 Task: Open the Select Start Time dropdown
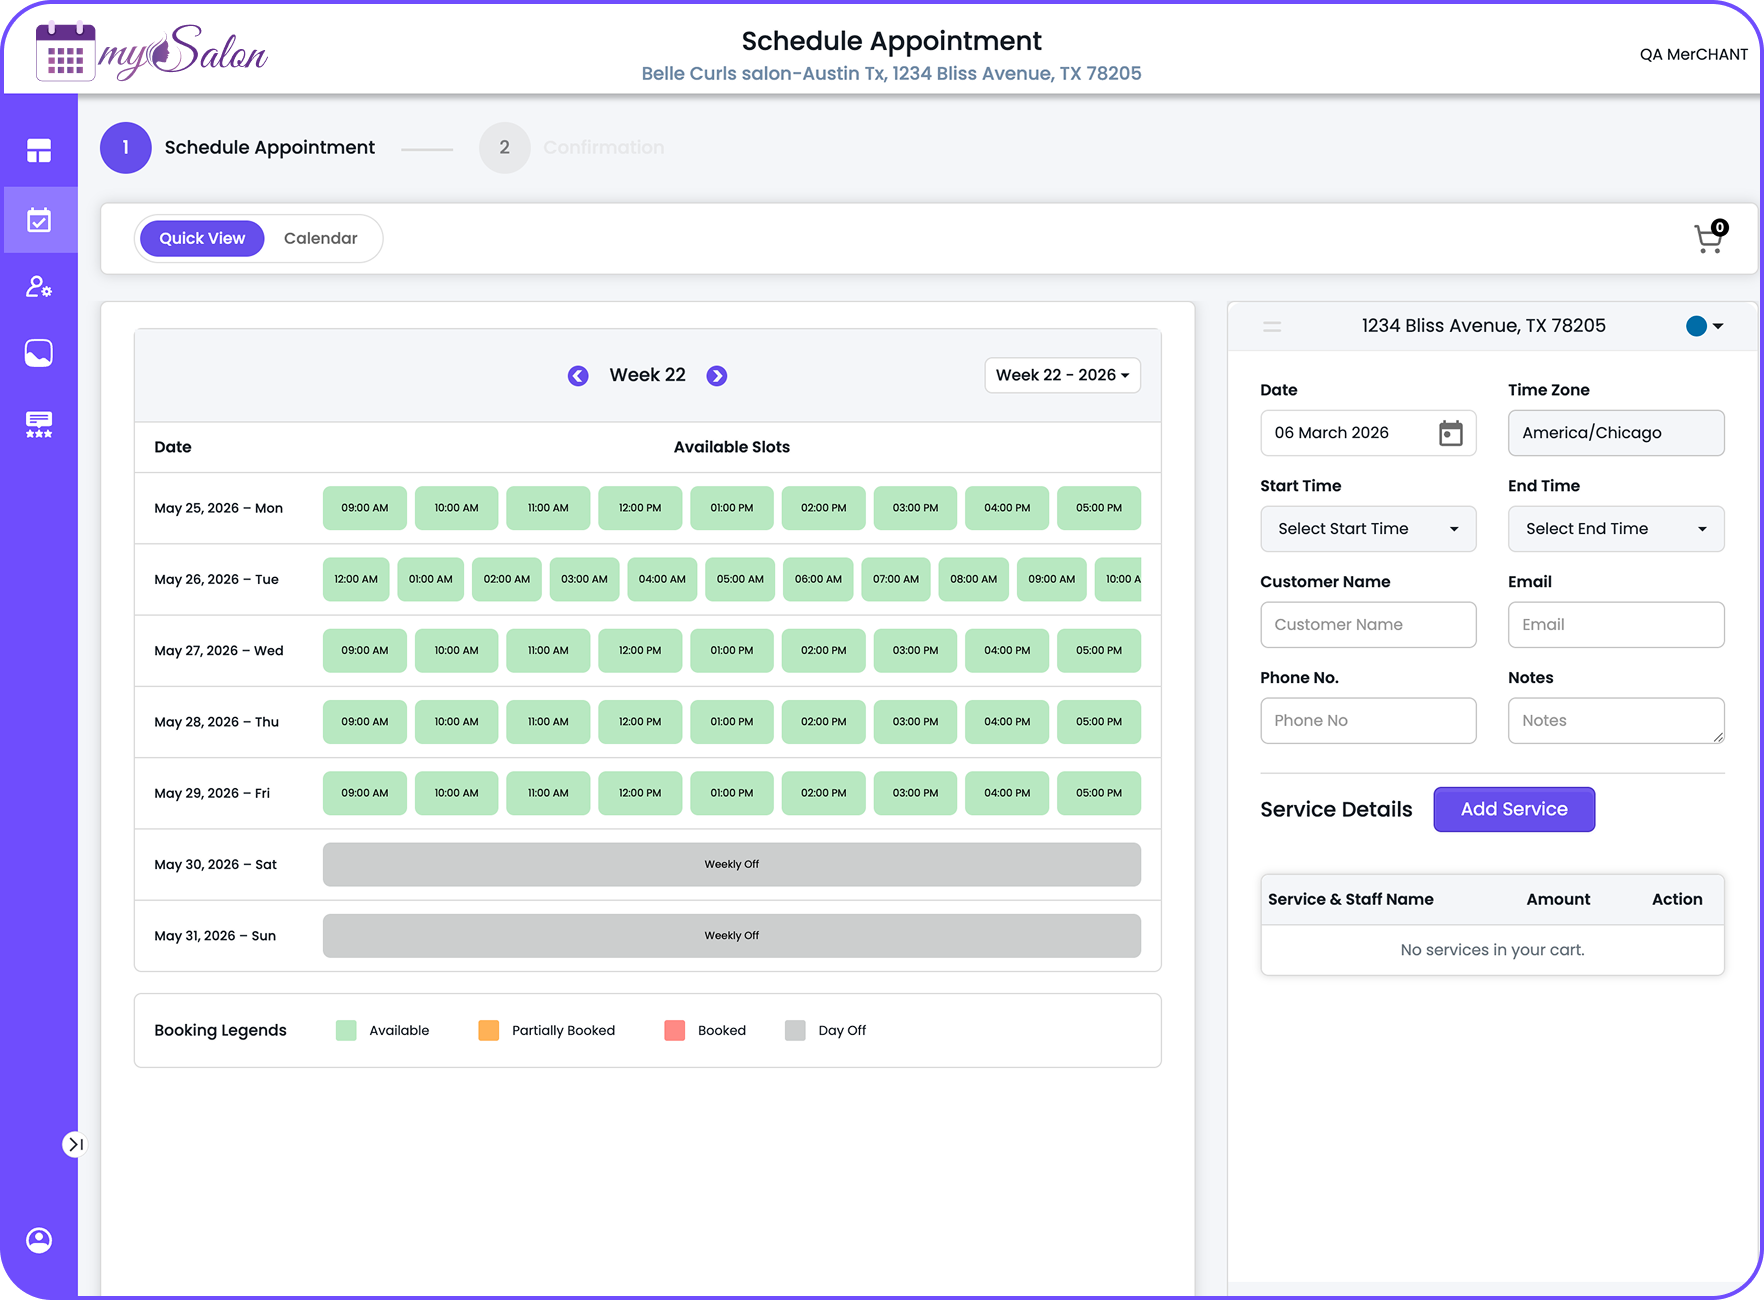(x=1367, y=529)
